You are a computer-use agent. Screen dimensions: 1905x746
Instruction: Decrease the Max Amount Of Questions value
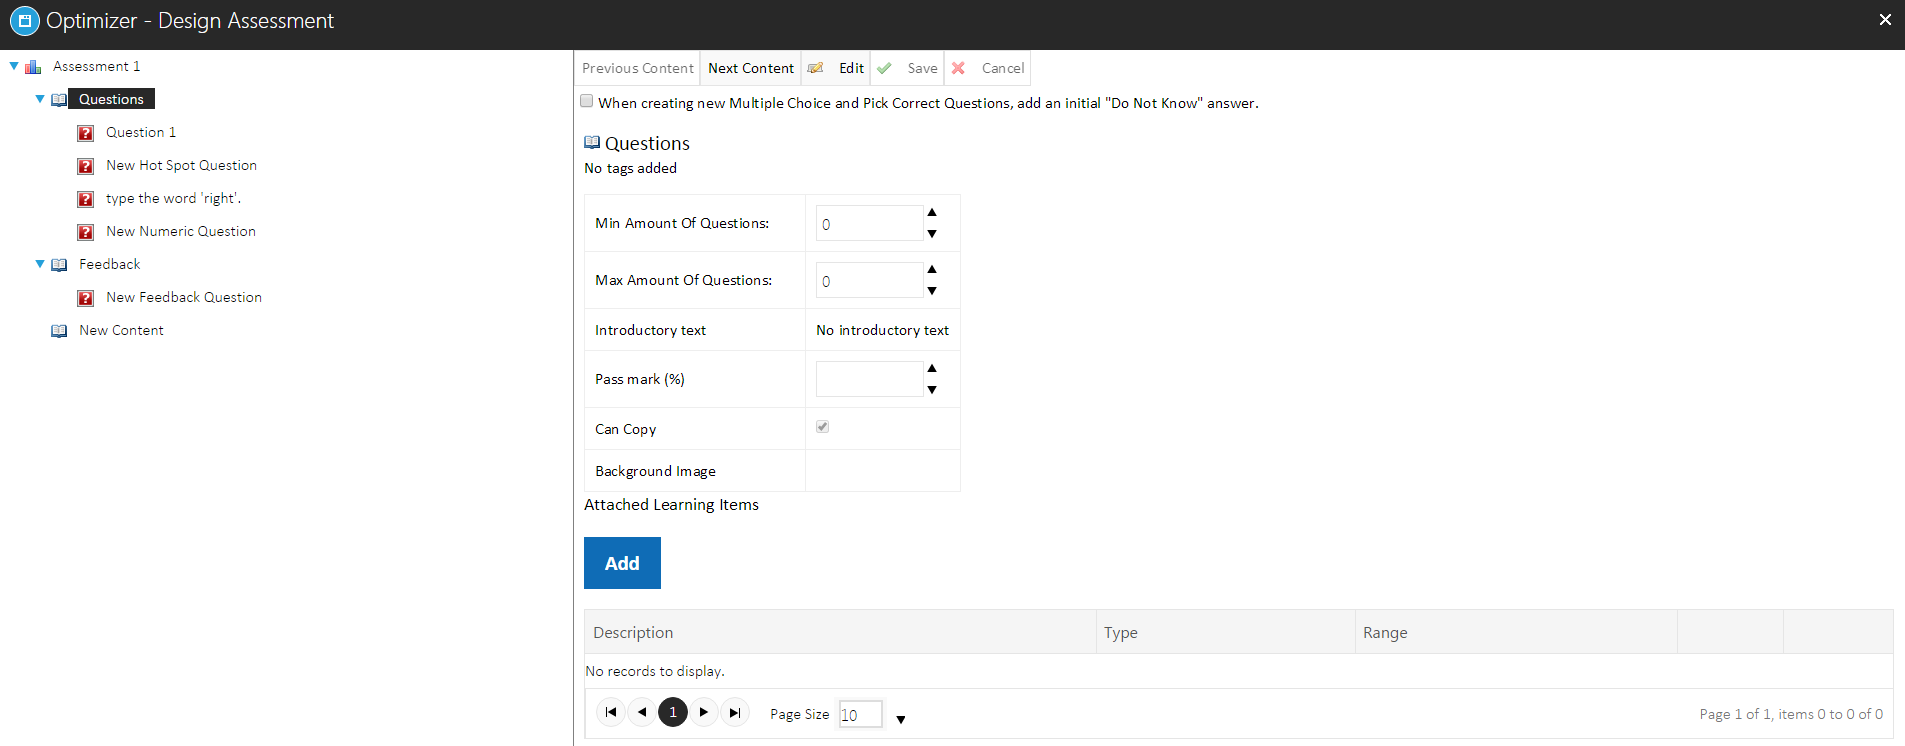pos(932,291)
